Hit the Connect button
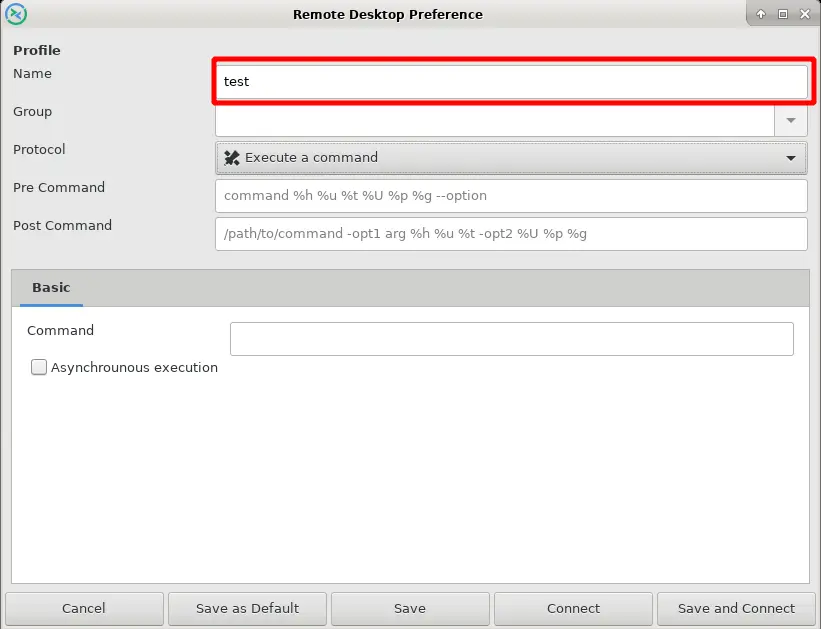The height and width of the screenshot is (629, 821). pyautogui.click(x=573, y=608)
